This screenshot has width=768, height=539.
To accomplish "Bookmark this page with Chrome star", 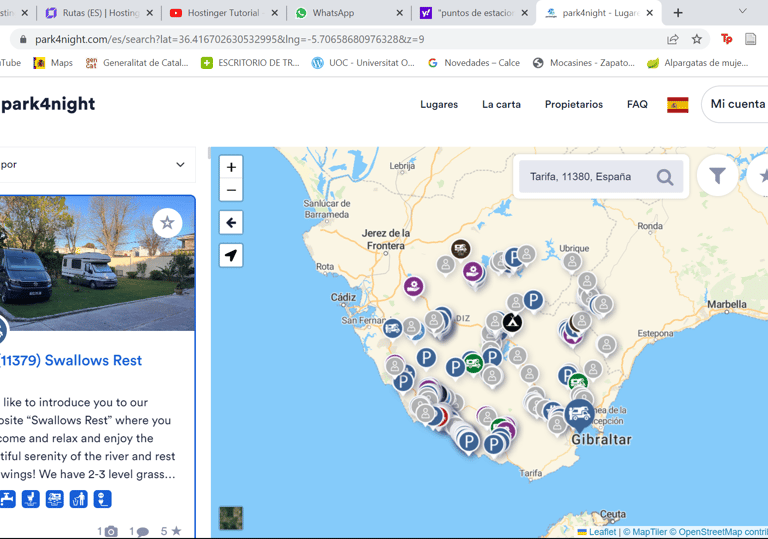I will [697, 39].
